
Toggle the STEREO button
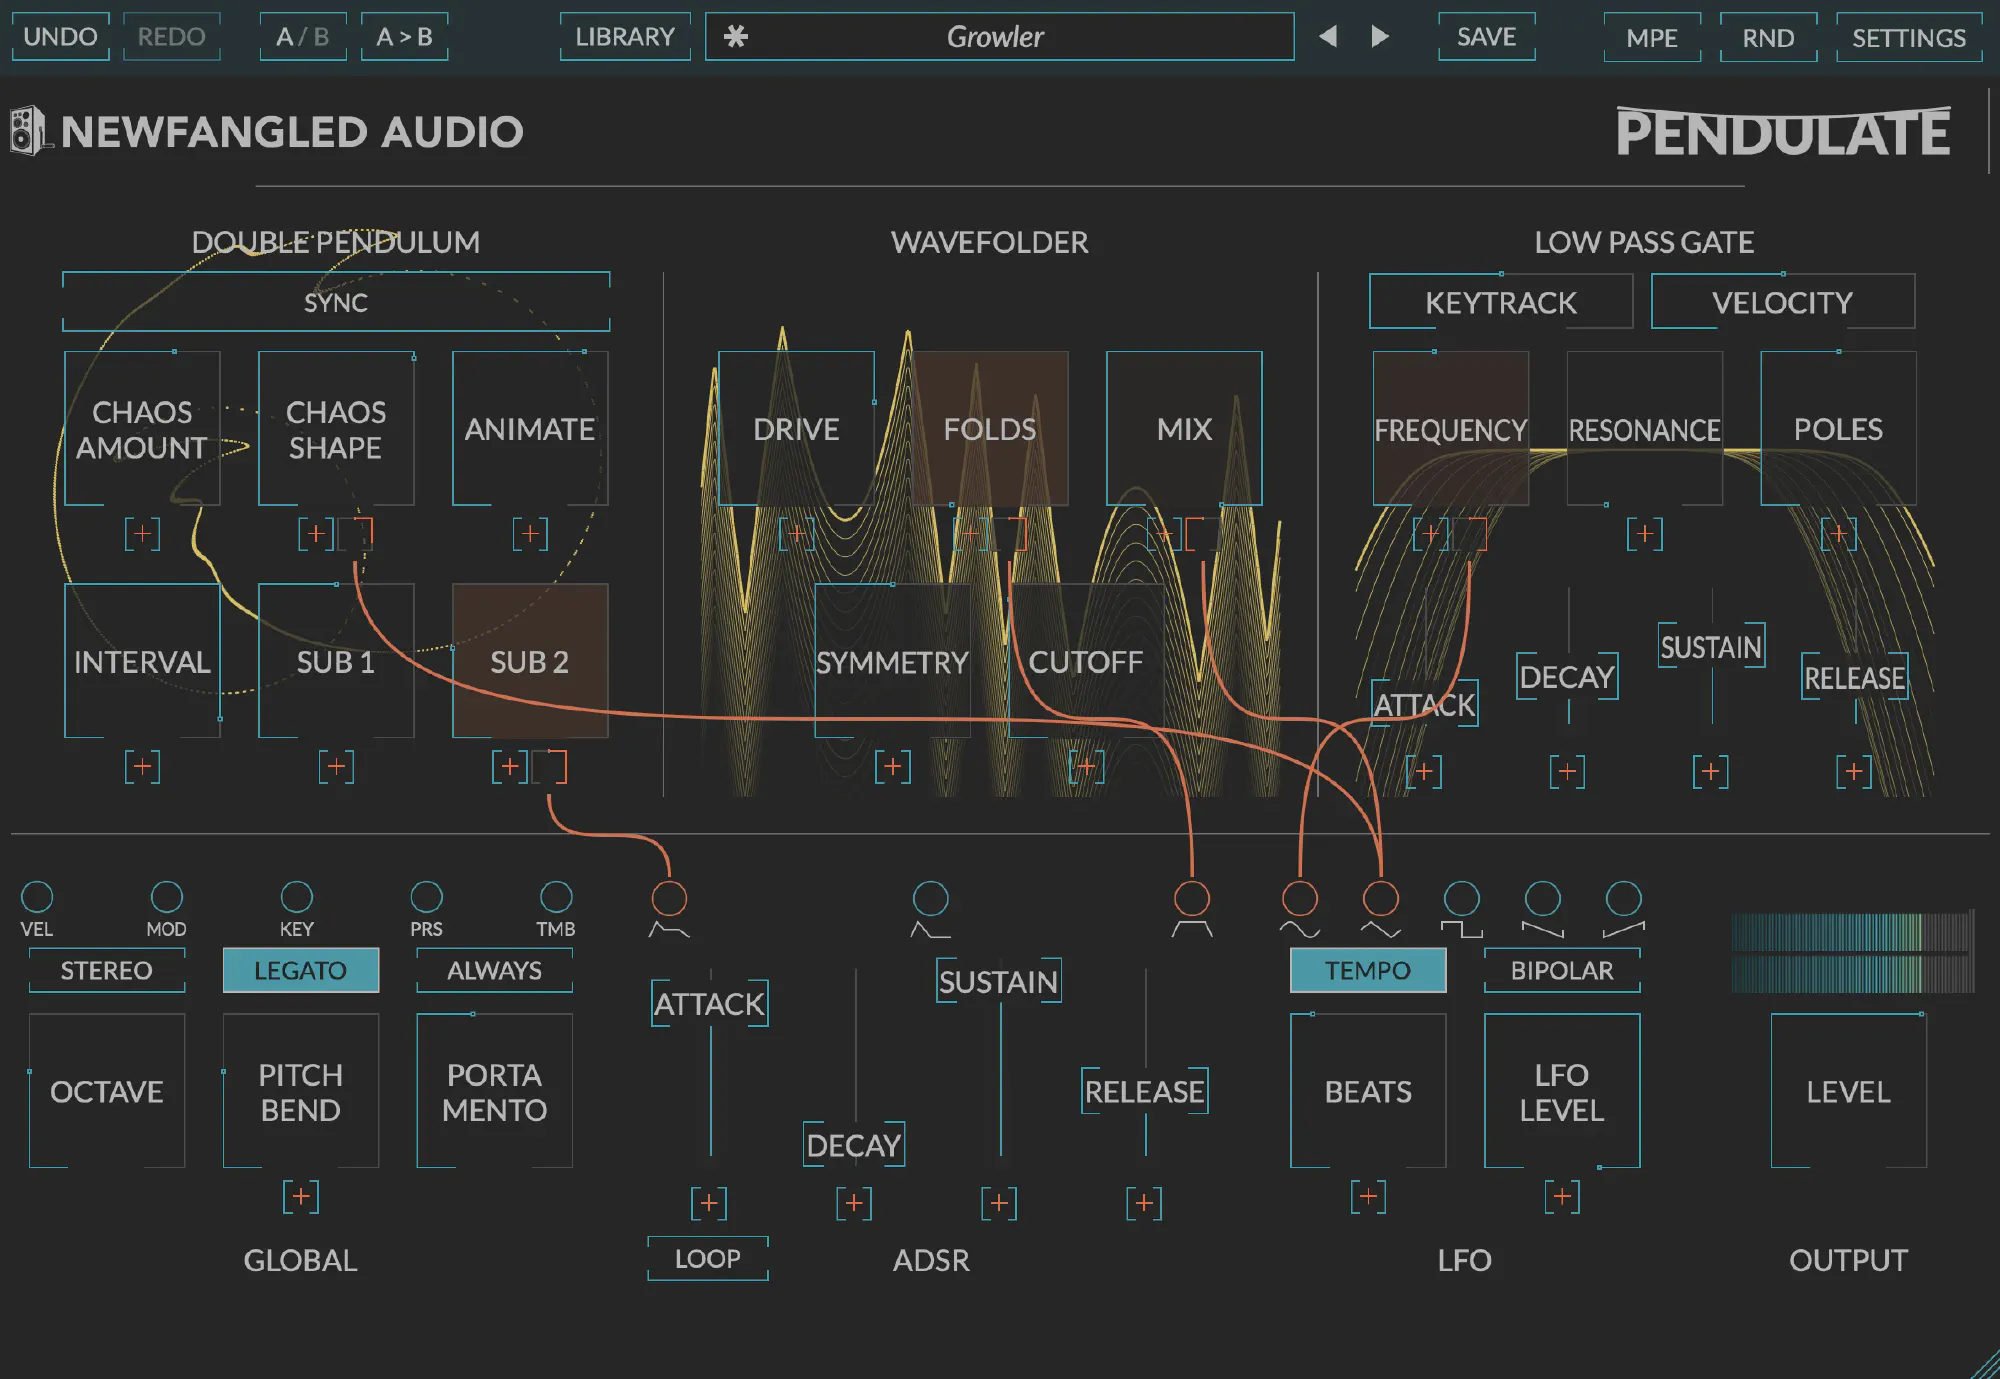106,970
